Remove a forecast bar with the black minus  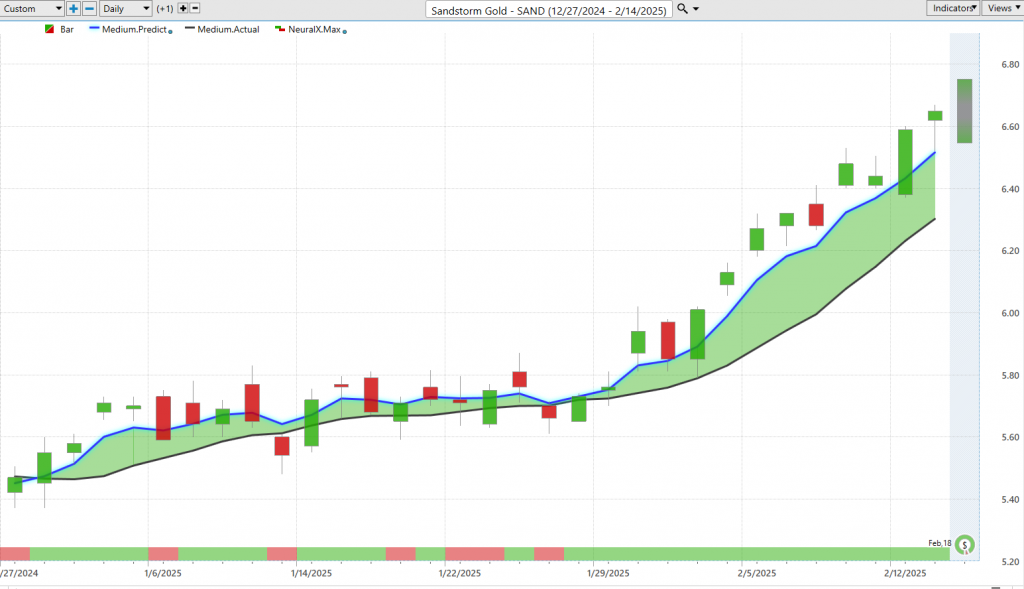195,8
